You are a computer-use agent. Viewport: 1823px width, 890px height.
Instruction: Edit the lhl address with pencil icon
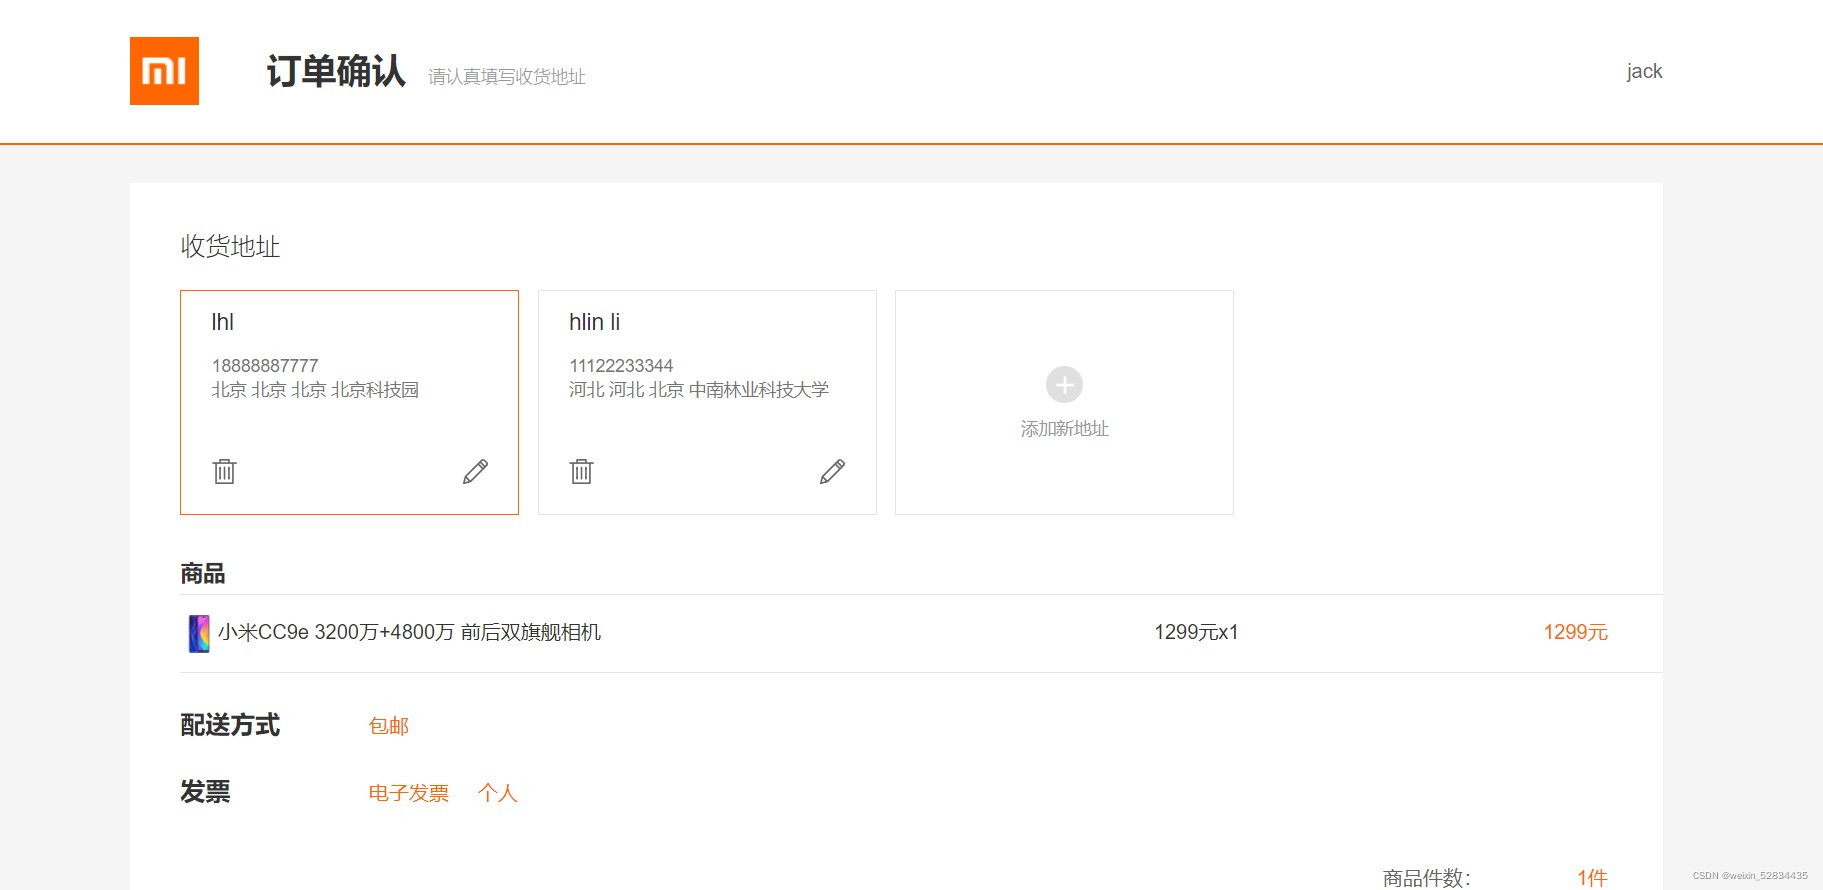(475, 472)
